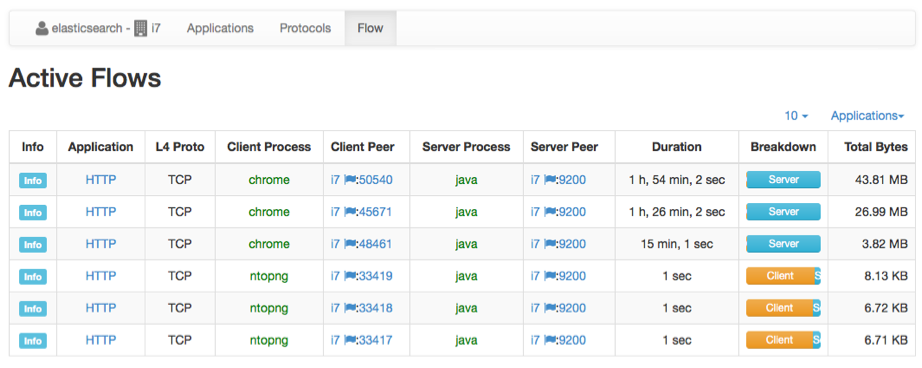This screenshot has height=368, width=922.
Task: Click flag icon in client peer 33419 row
Action: 350,276
